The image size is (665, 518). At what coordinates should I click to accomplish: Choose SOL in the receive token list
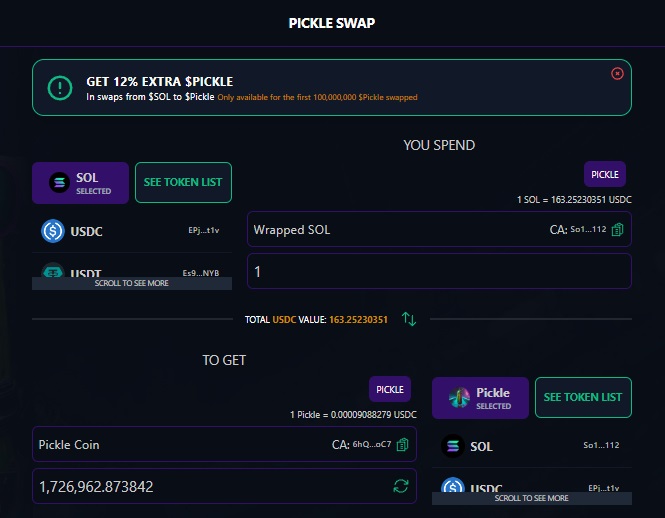pos(532,446)
